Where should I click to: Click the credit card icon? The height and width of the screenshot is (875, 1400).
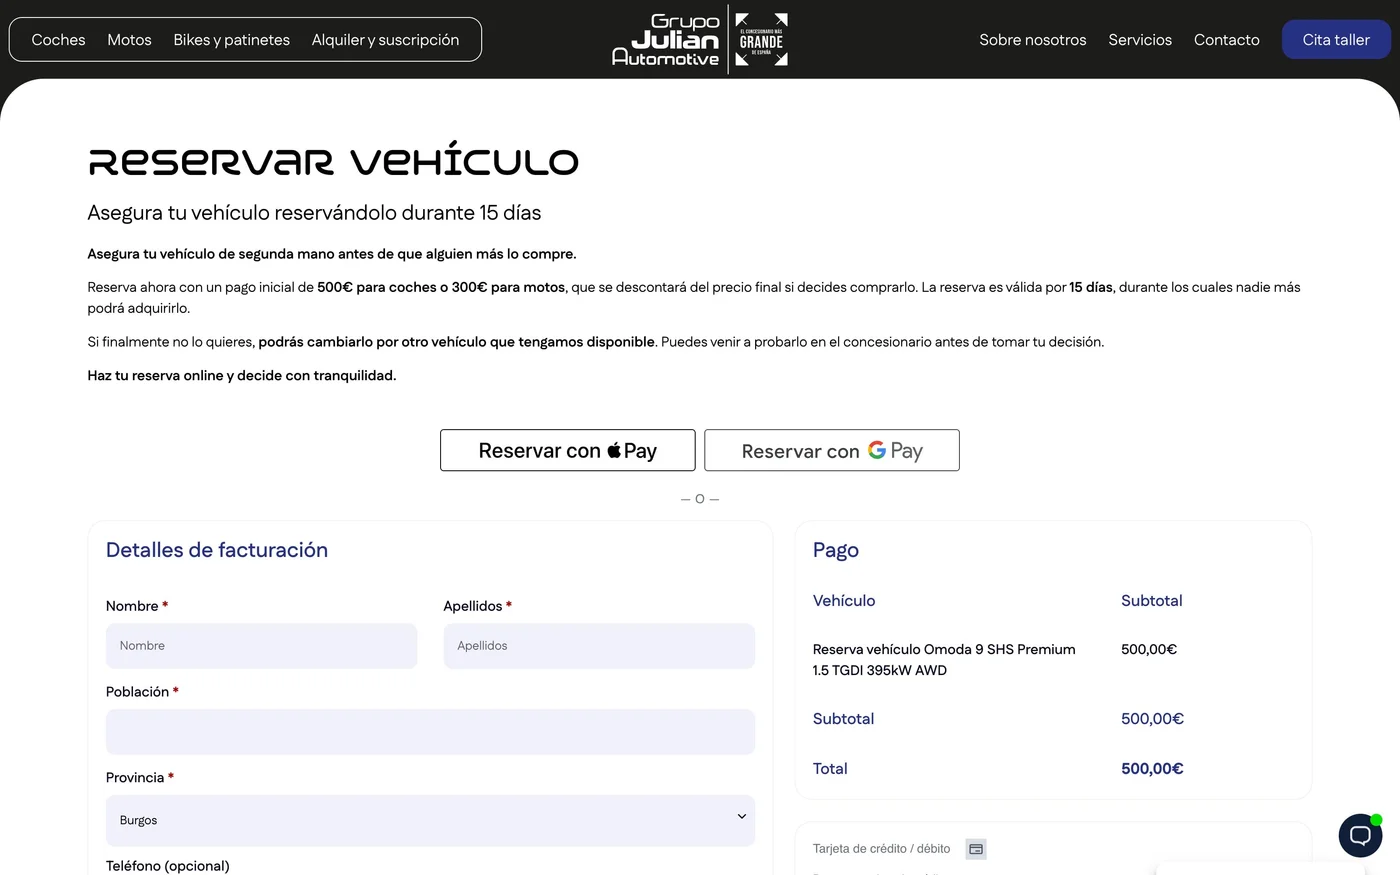[976, 849]
